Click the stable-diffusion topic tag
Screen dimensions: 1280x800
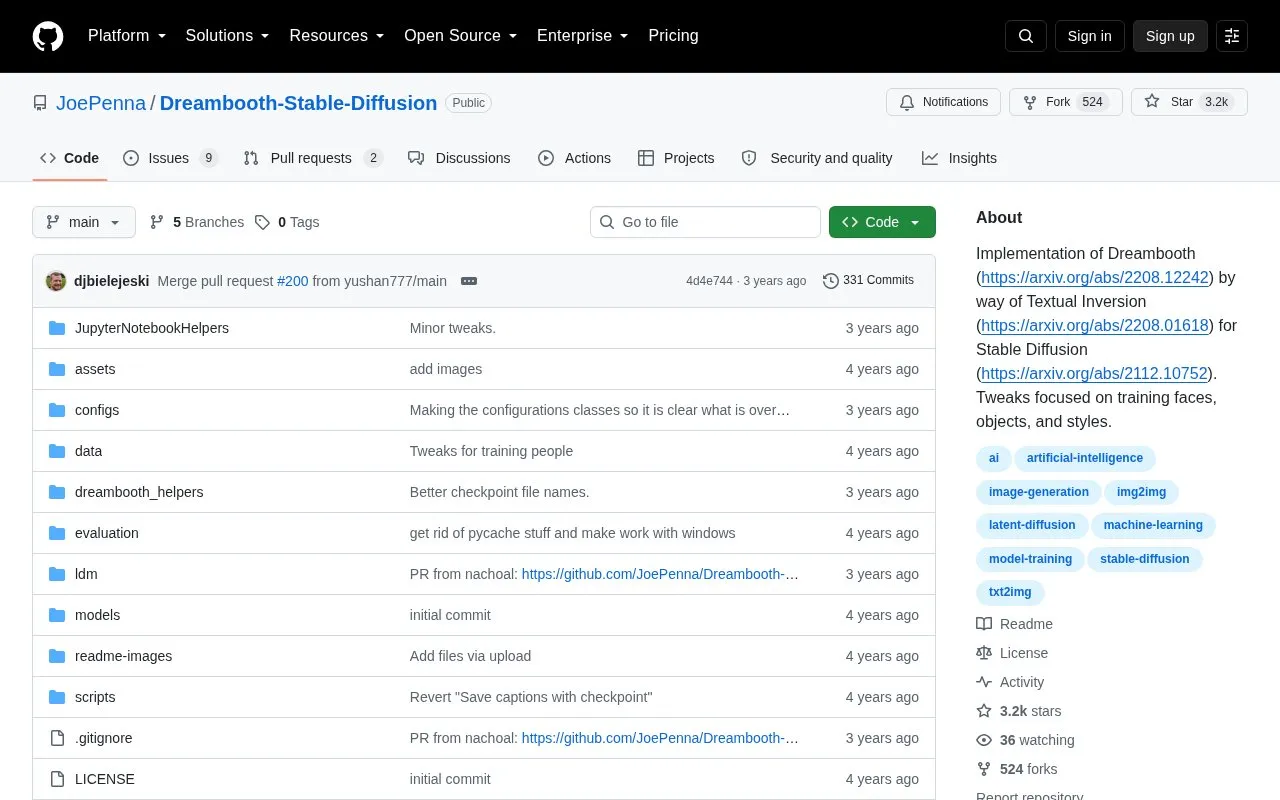[x=1145, y=559]
